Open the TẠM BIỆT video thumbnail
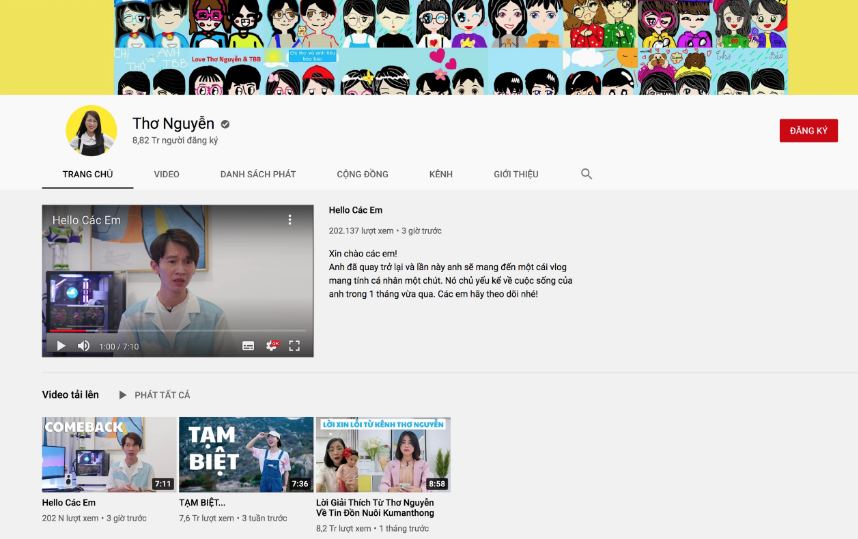 click(246, 454)
